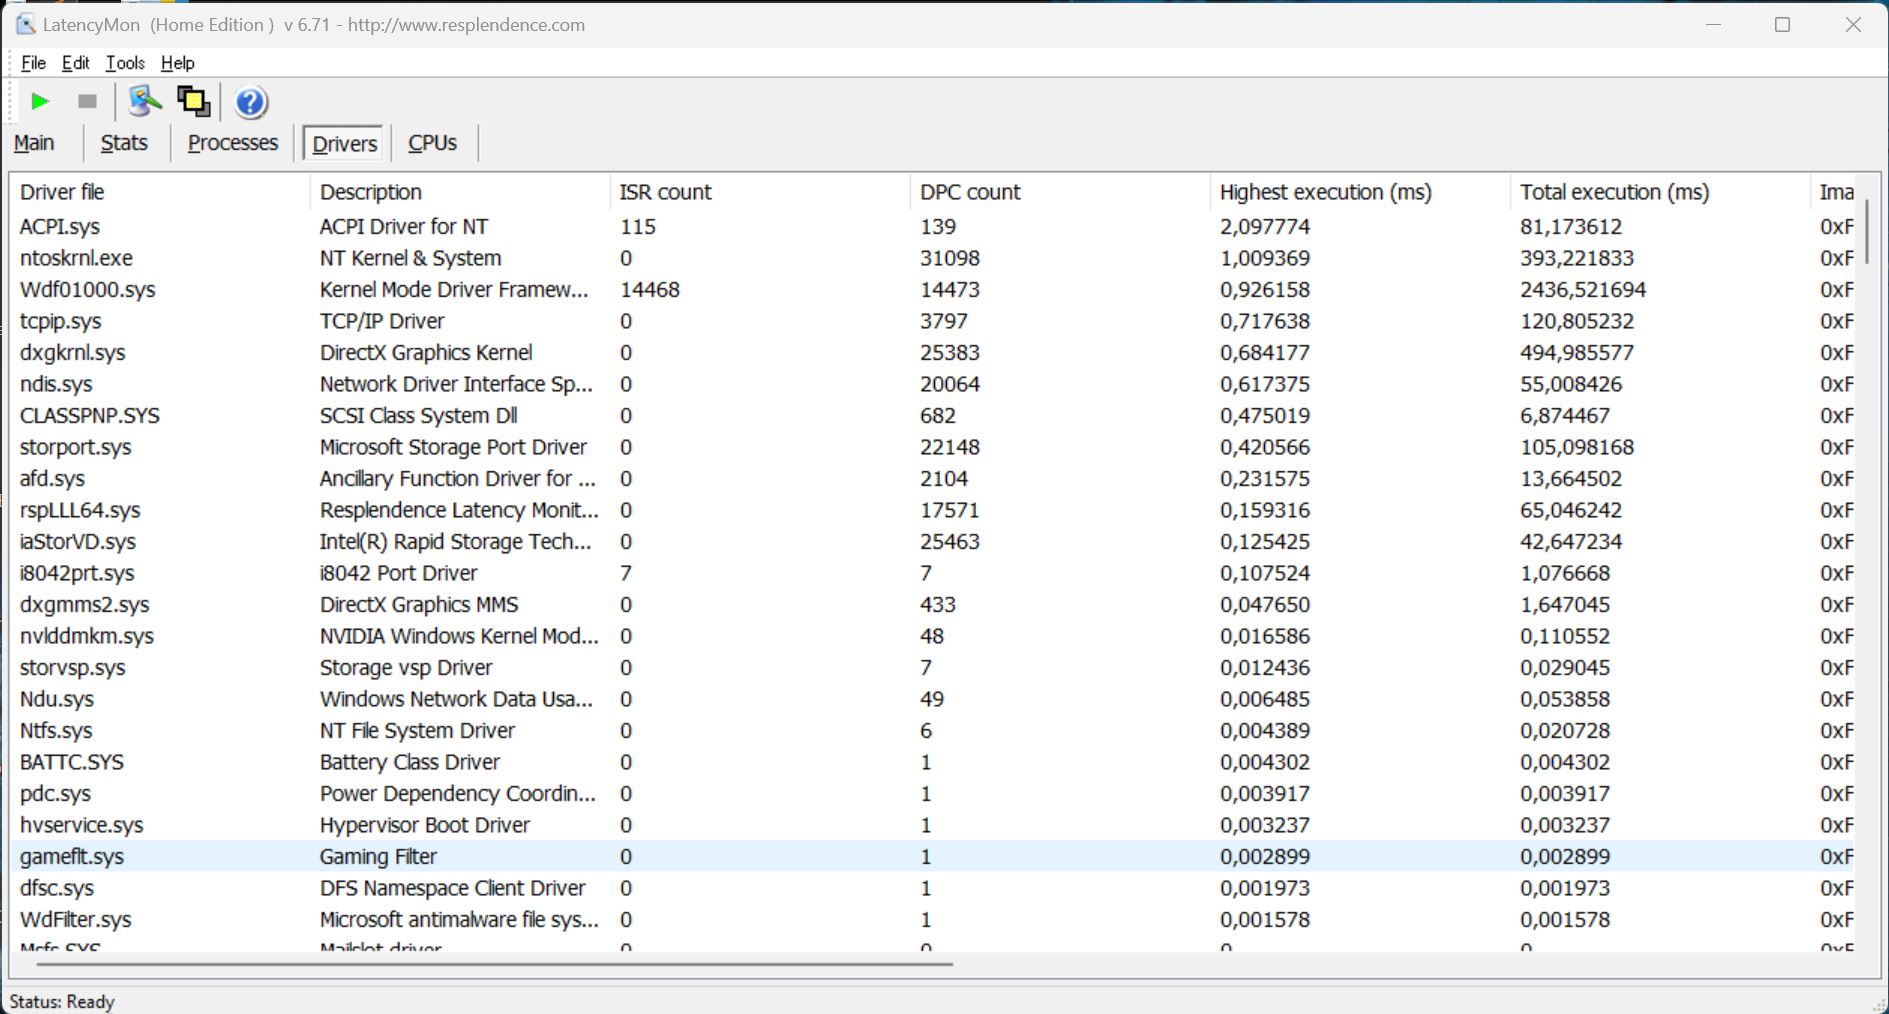Click the horizontal scrollbar at list bottom
Screen dimensions: 1889x1014
[x=495, y=965]
